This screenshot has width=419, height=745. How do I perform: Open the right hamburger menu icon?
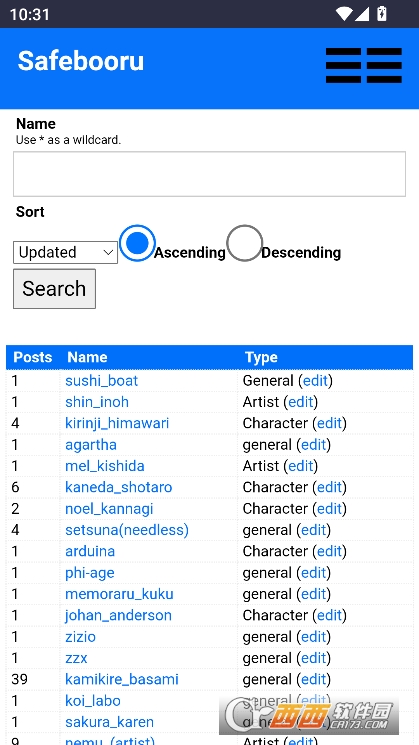coord(384,66)
